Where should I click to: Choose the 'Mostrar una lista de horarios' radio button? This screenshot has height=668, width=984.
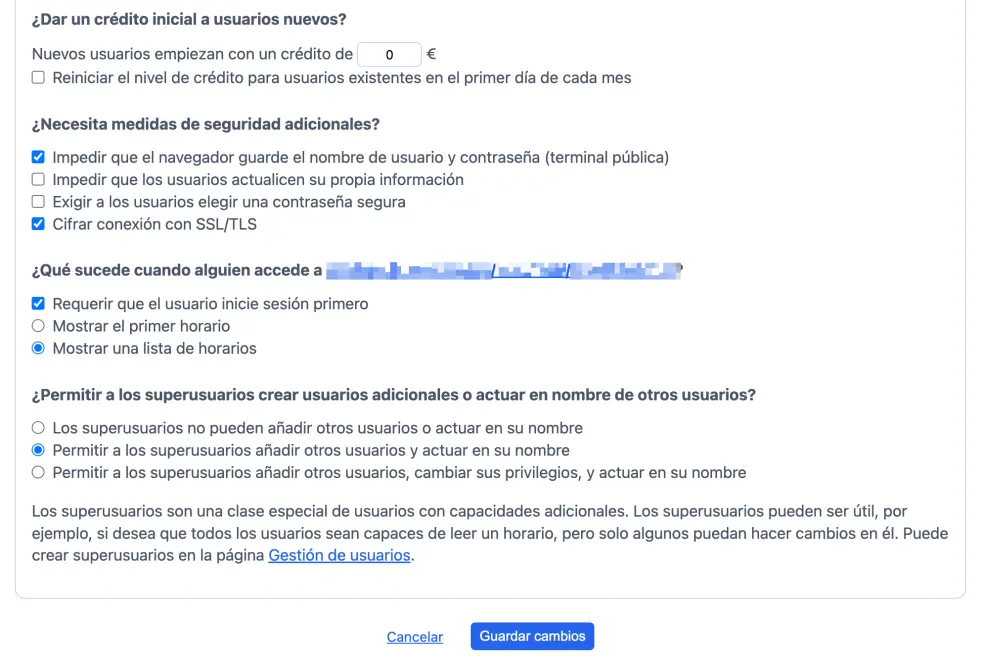coord(38,349)
